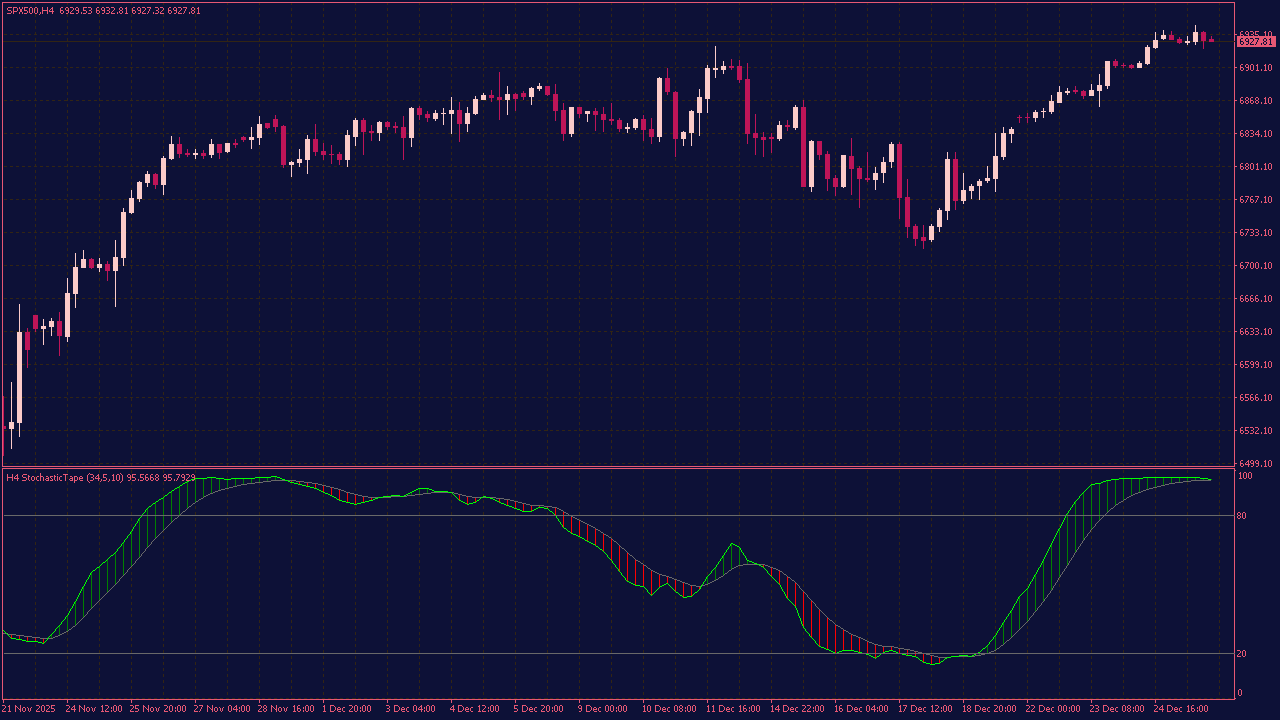Select the 20 level line of StochasticTape
Image resolution: width=1280 pixels, height=720 pixels.
click(400, 655)
